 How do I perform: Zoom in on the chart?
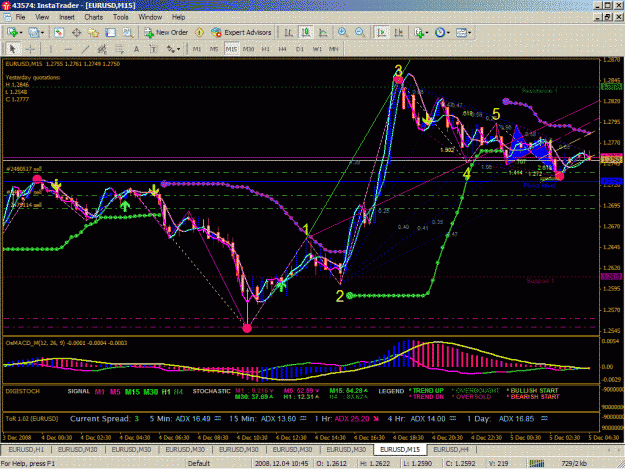[x=343, y=33]
